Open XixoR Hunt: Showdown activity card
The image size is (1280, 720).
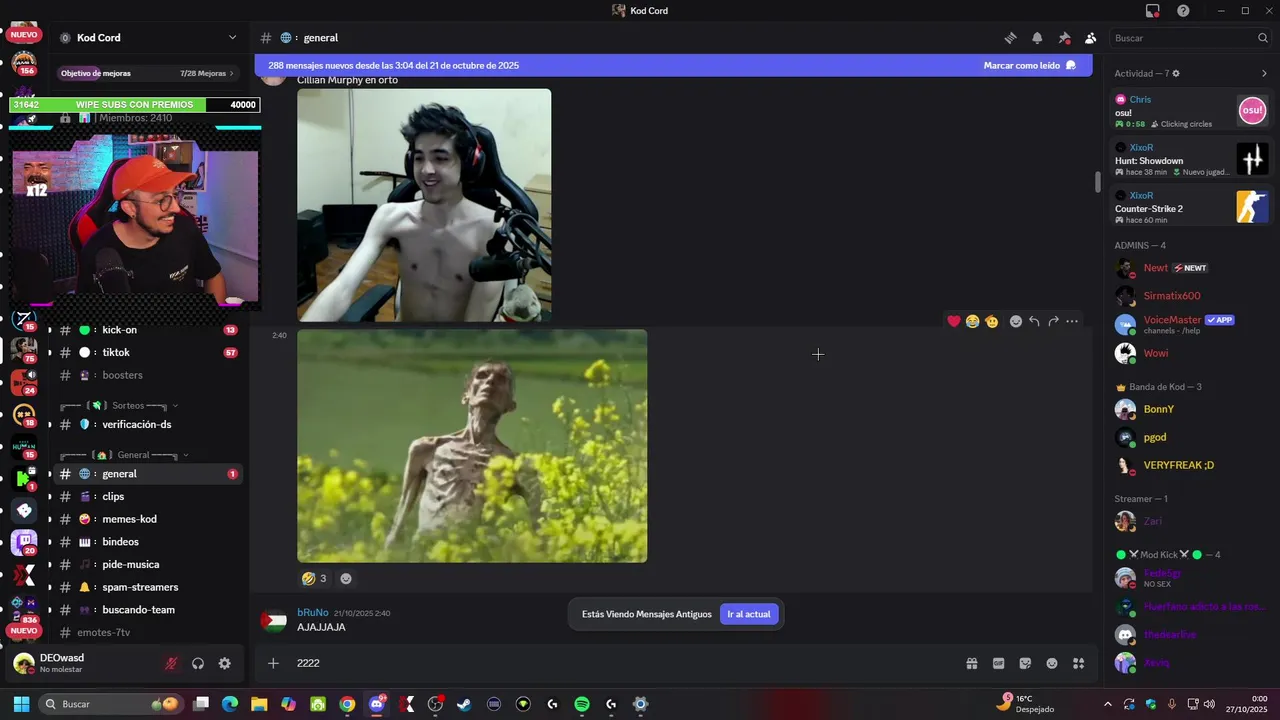(1192, 159)
